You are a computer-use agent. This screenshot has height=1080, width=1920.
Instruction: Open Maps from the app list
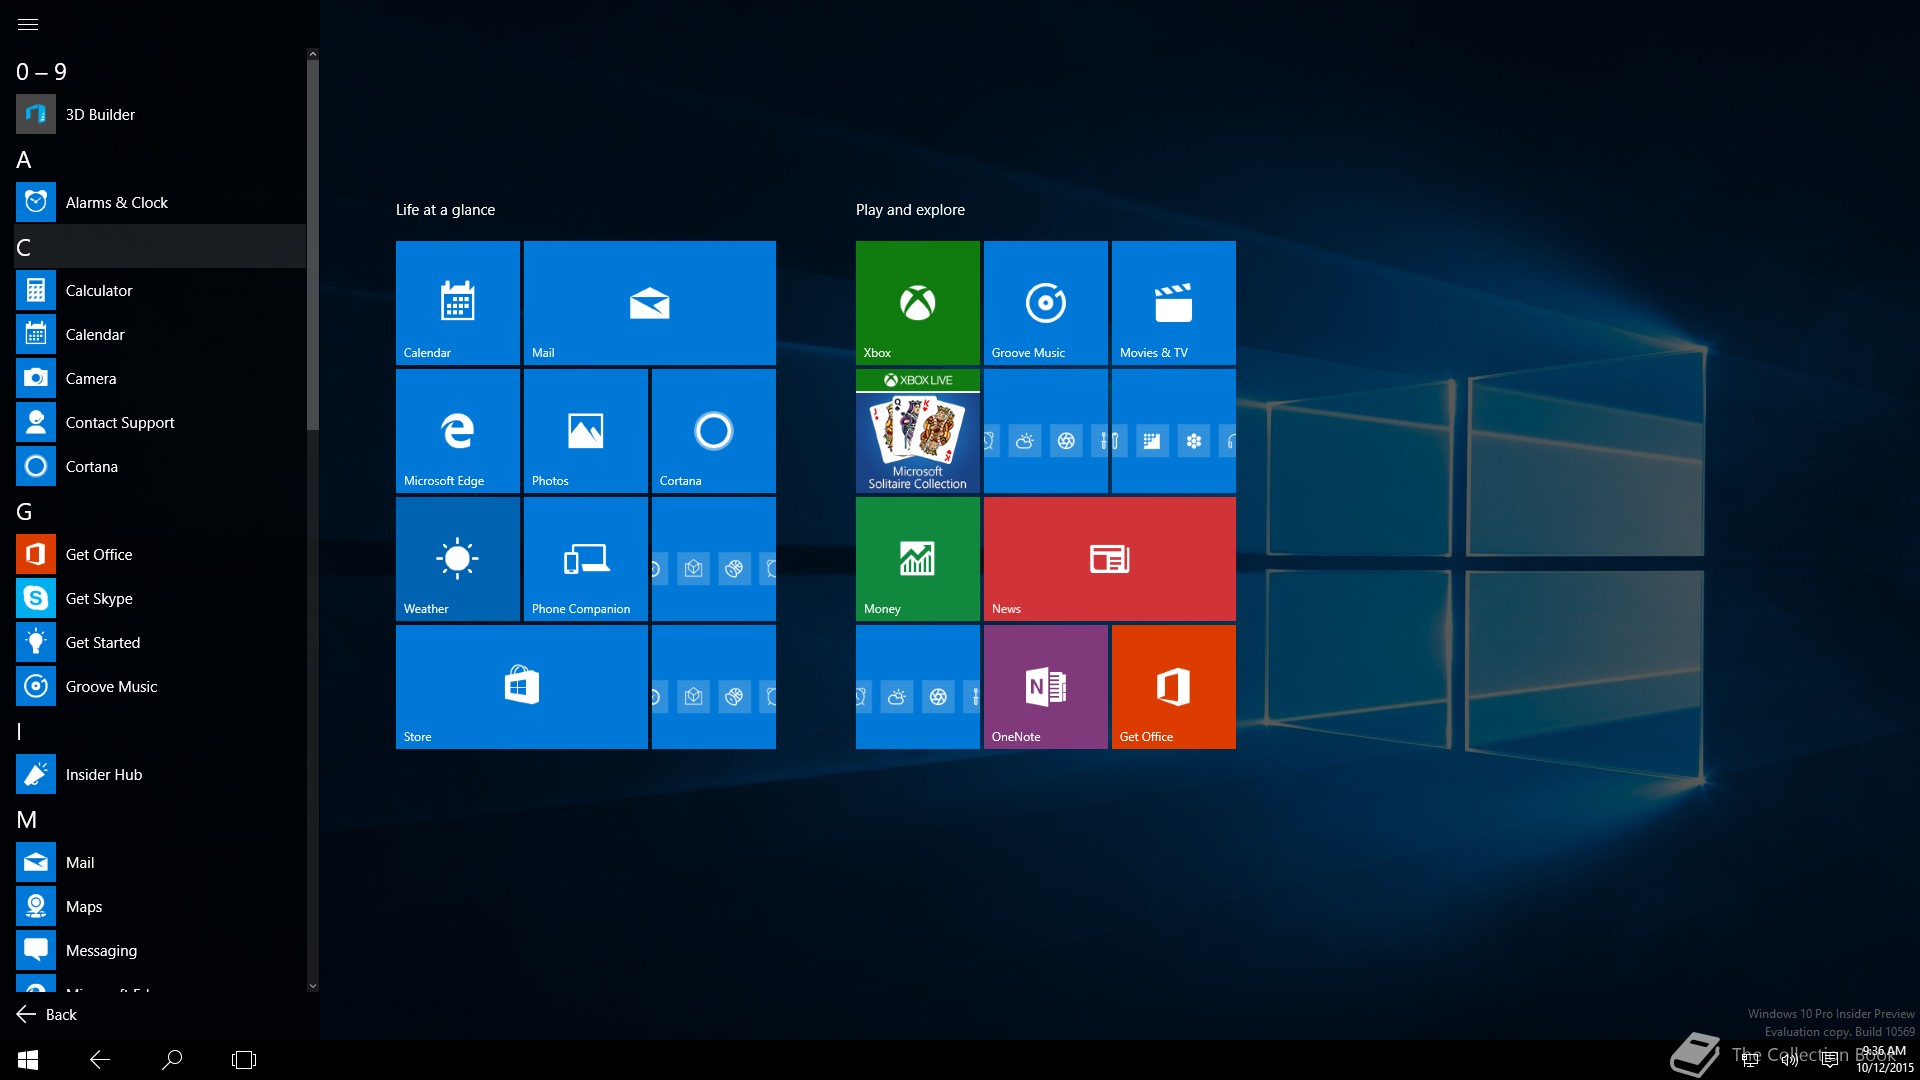coord(160,906)
